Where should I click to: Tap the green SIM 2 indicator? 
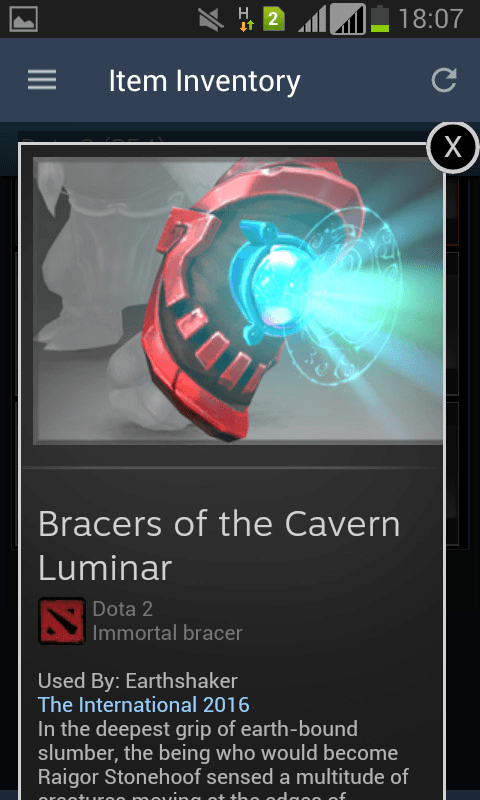(x=274, y=20)
